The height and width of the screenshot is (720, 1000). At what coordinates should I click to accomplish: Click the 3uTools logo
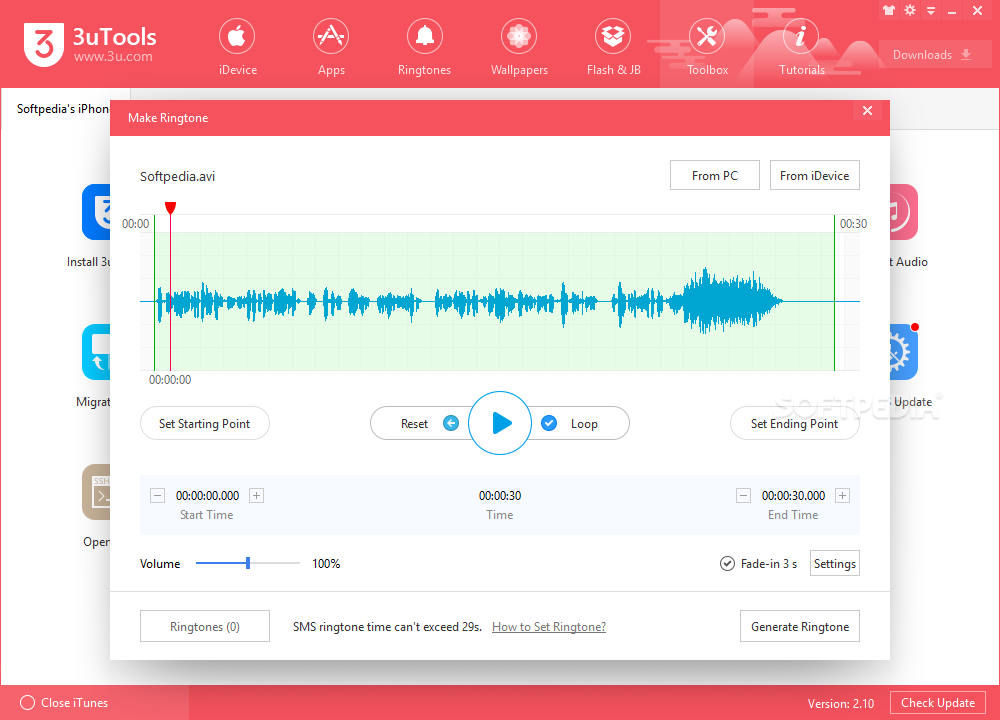click(90, 44)
